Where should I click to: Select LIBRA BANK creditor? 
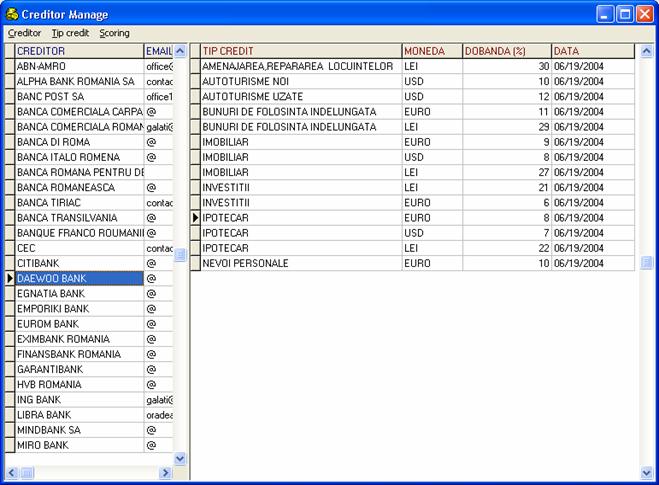(x=79, y=414)
